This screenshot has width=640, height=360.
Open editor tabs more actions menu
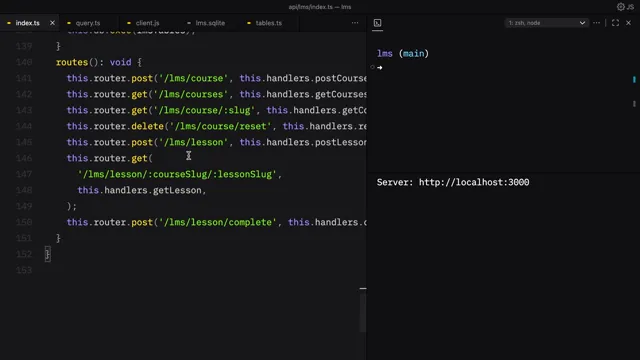tap(355, 23)
